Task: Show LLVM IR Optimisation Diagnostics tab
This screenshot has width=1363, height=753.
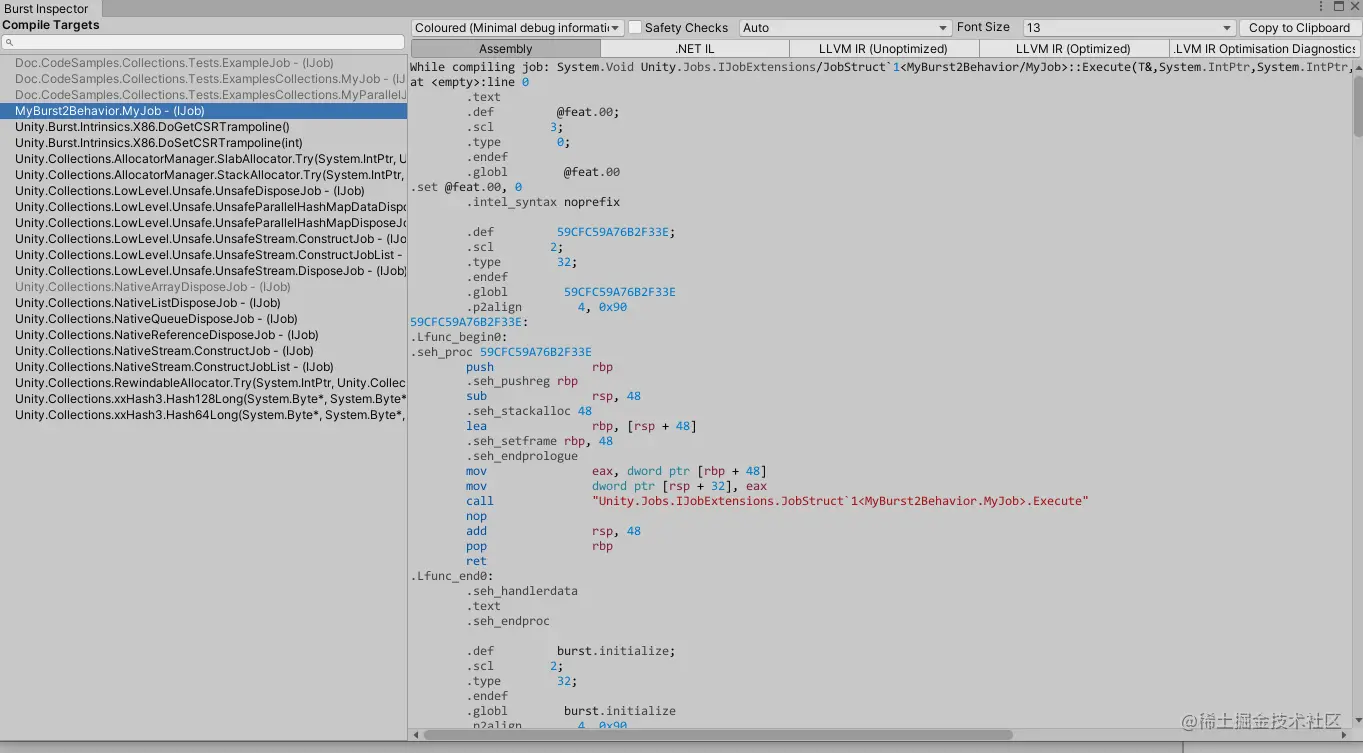Action: 1264,48
